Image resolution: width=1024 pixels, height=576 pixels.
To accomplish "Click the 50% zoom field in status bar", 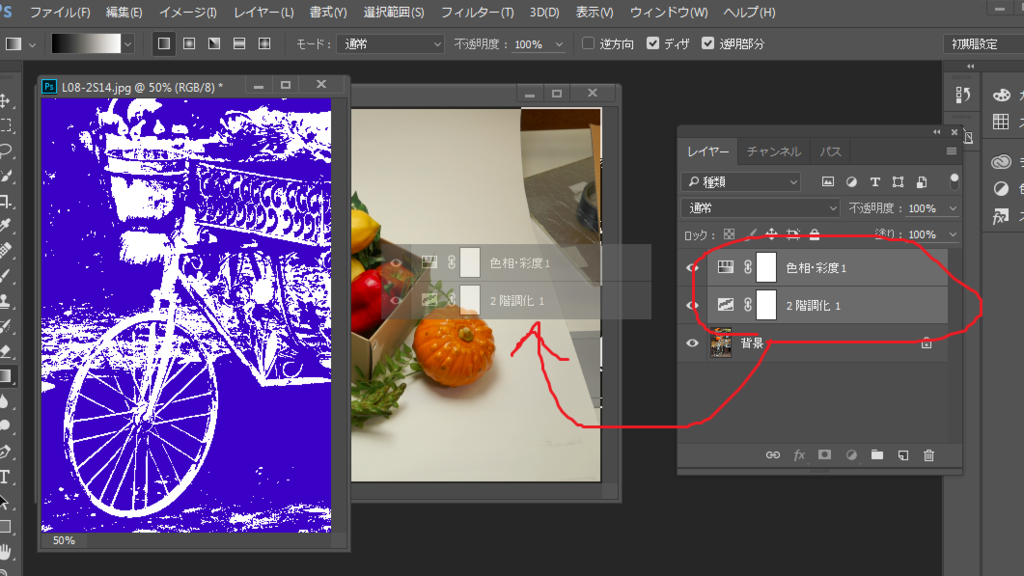I will pos(63,540).
